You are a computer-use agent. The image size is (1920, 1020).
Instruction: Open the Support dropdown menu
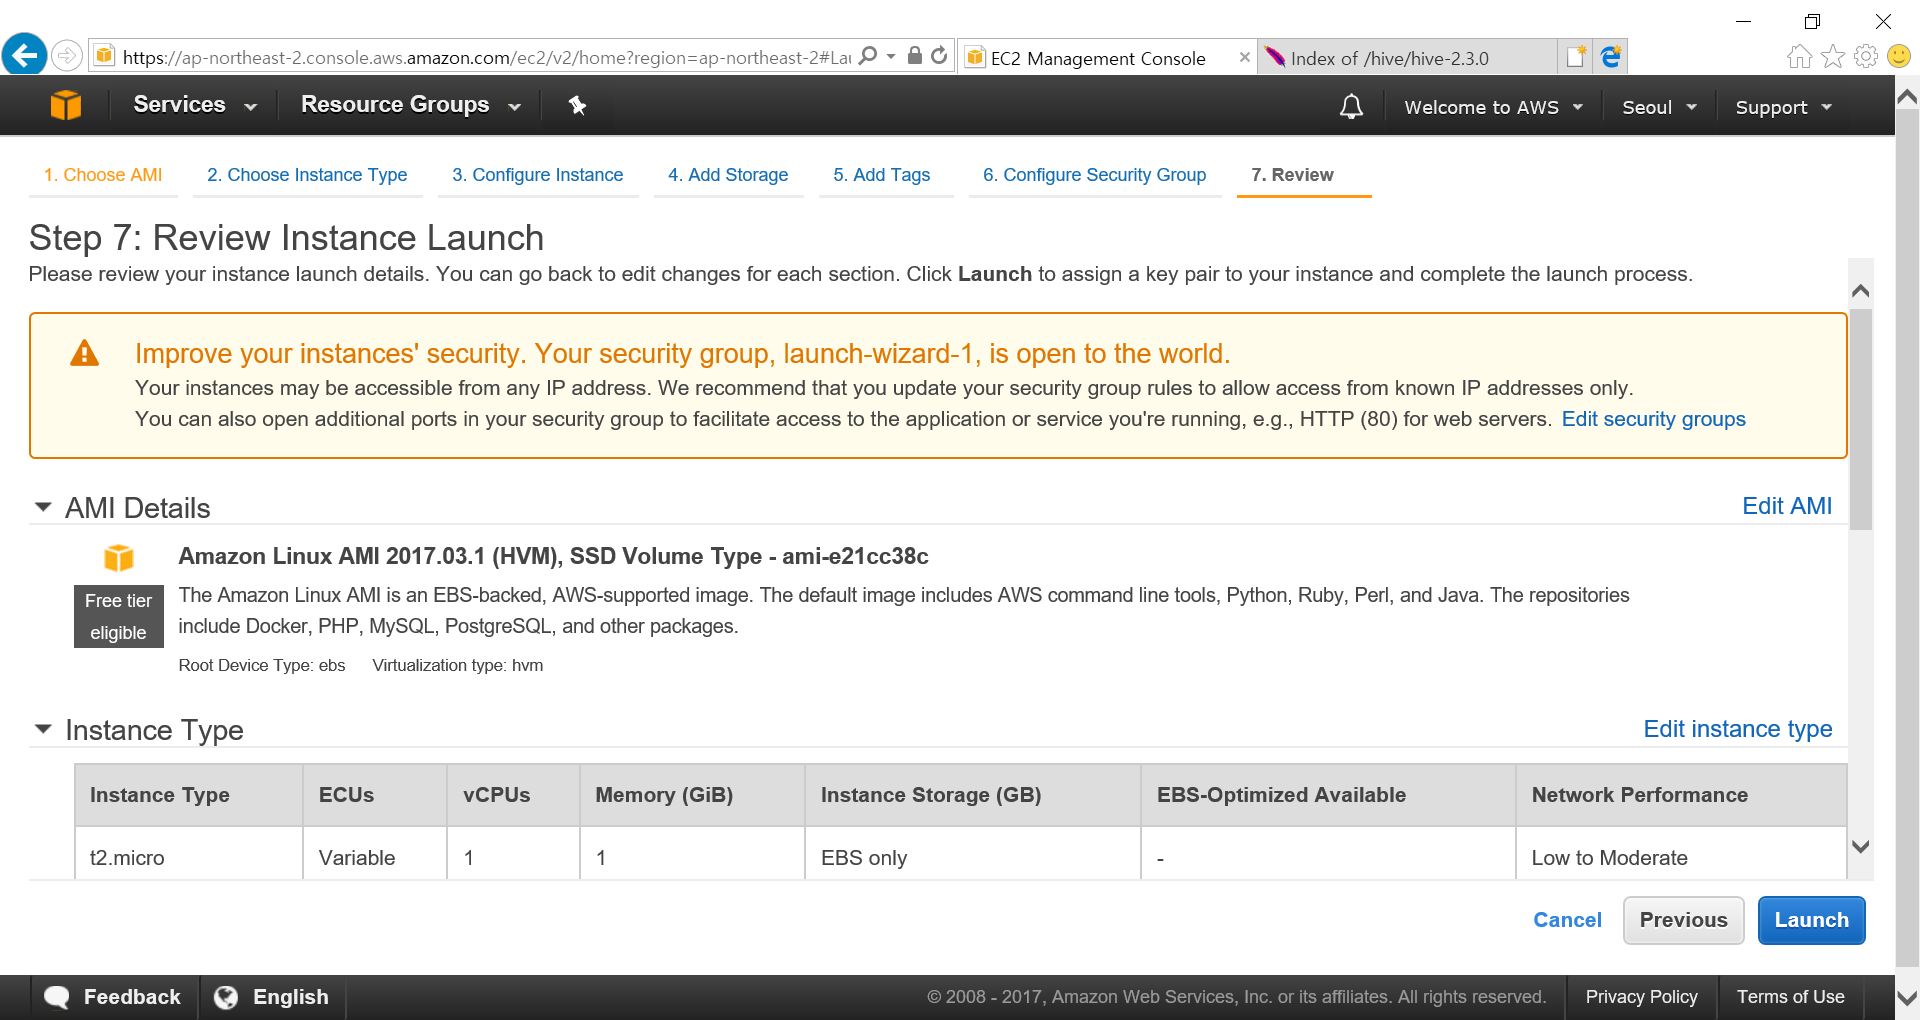tap(1783, 107)
